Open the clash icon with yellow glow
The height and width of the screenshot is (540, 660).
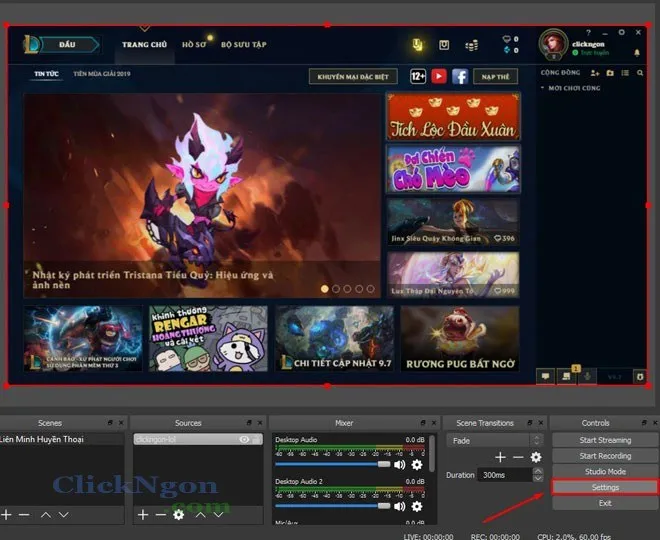tap(418, 45)
